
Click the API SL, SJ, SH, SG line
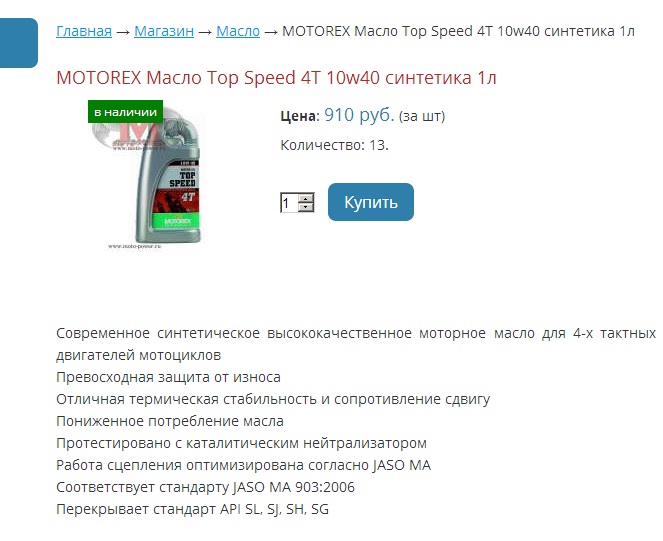192,509
